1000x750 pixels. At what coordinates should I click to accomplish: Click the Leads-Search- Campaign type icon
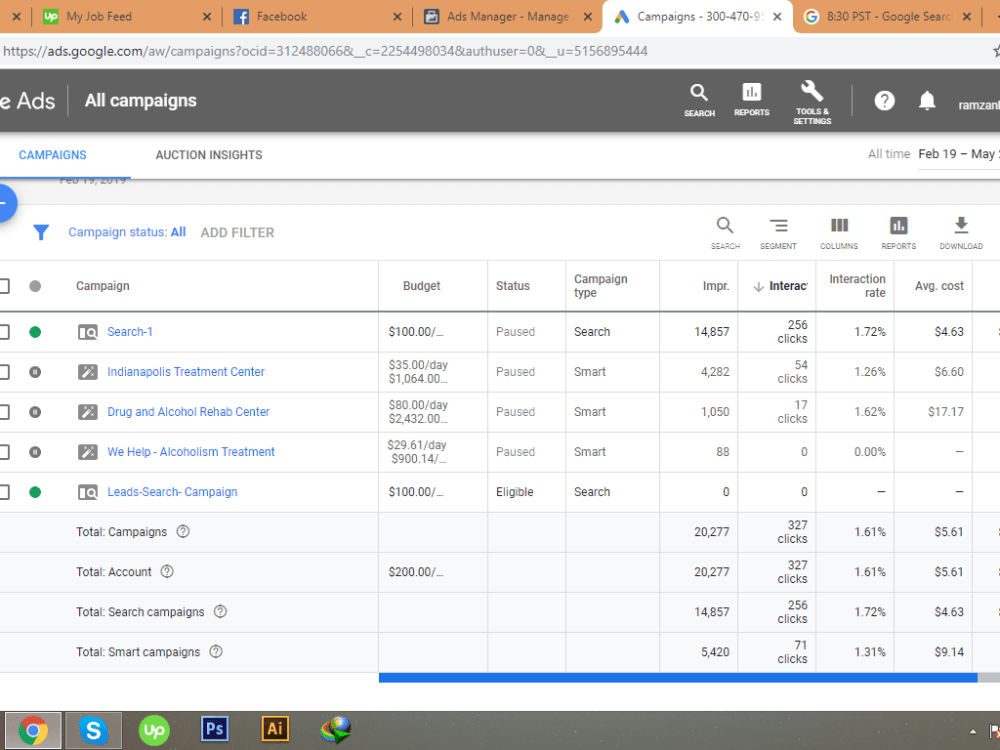coord(87,492)
